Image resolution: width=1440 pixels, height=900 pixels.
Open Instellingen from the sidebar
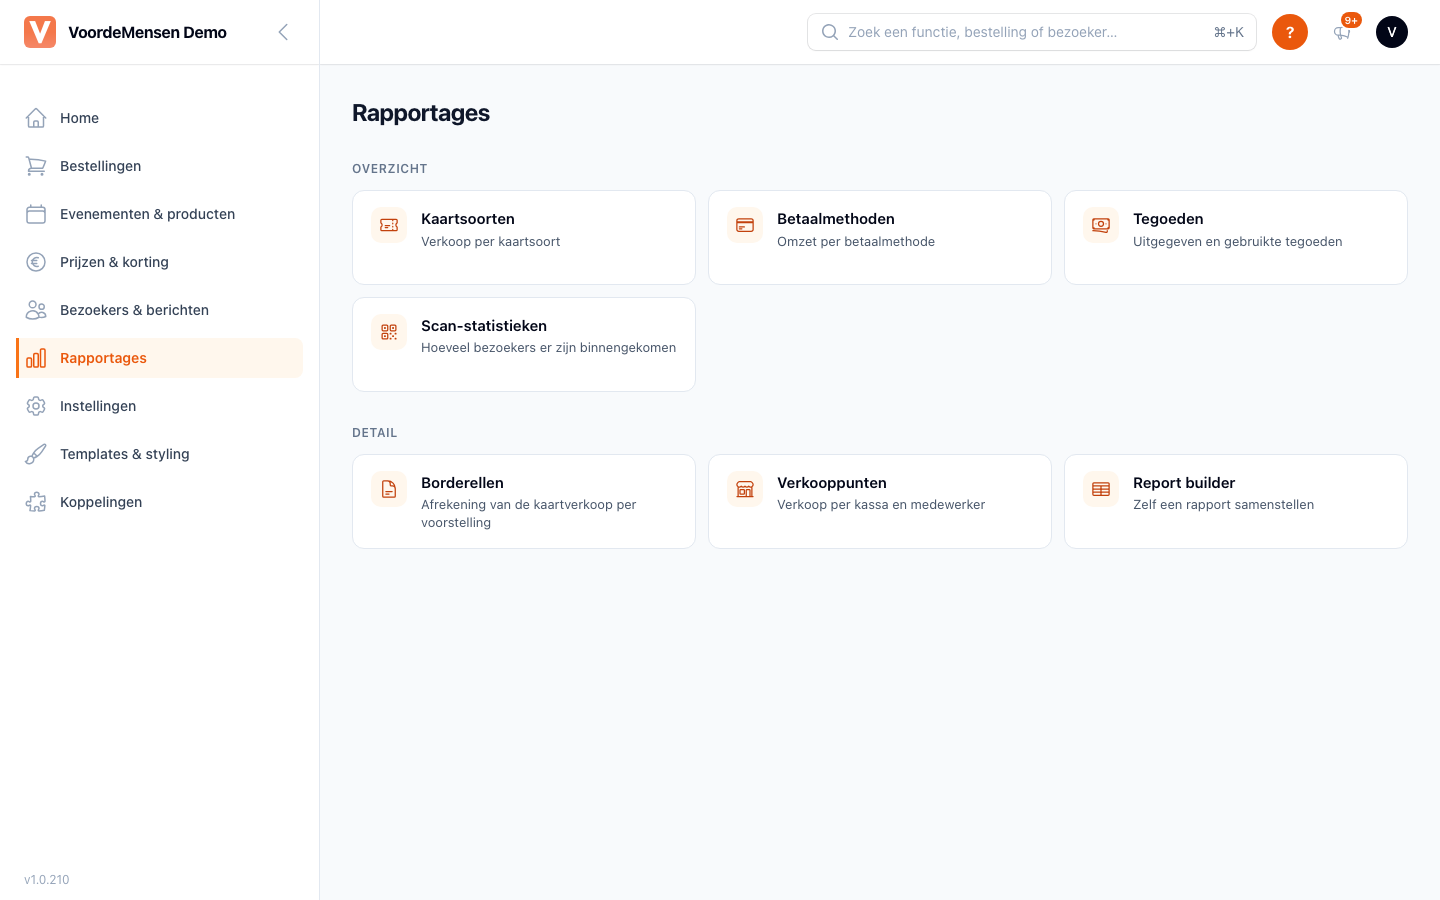coord(160,406)
